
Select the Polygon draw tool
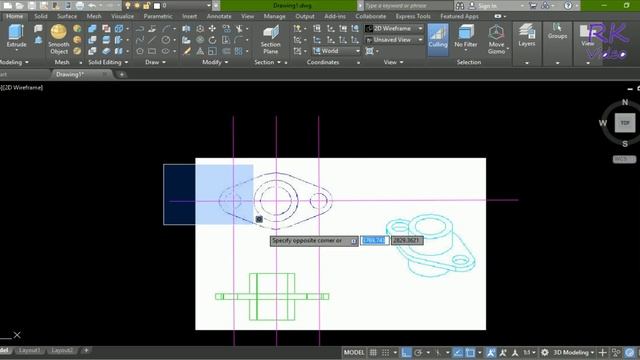click(140, 51)
